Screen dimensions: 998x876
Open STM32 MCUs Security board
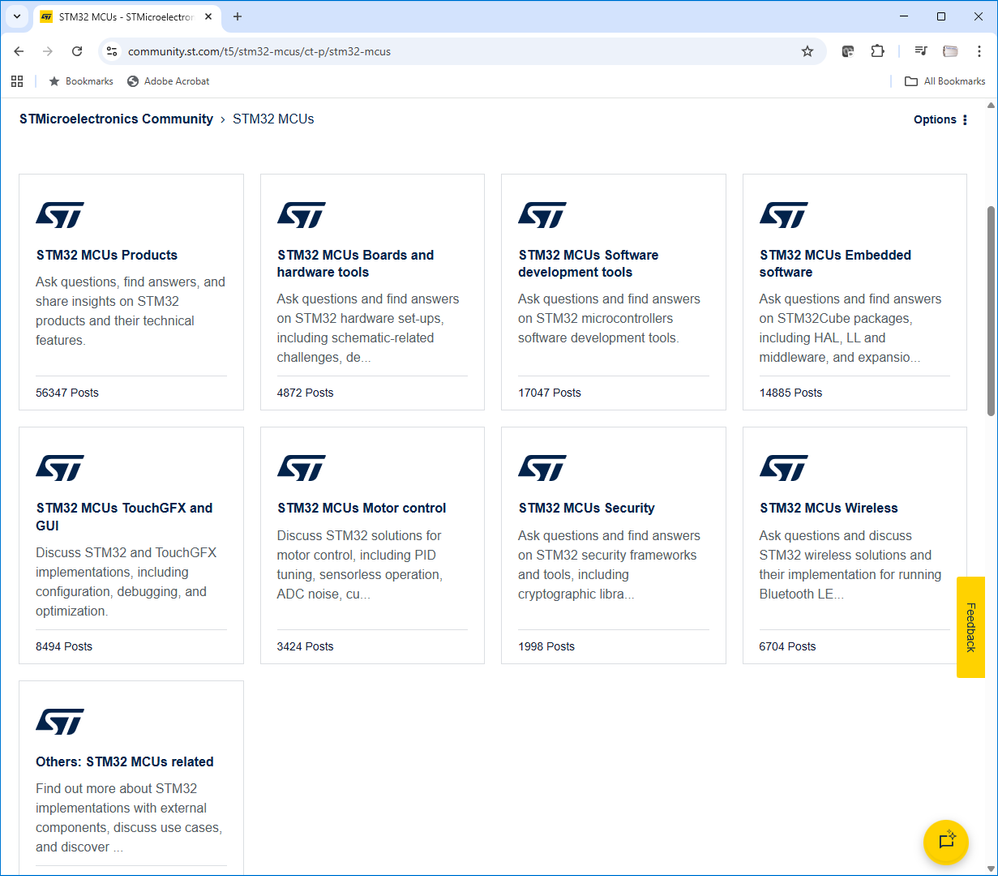coord(586,508)
